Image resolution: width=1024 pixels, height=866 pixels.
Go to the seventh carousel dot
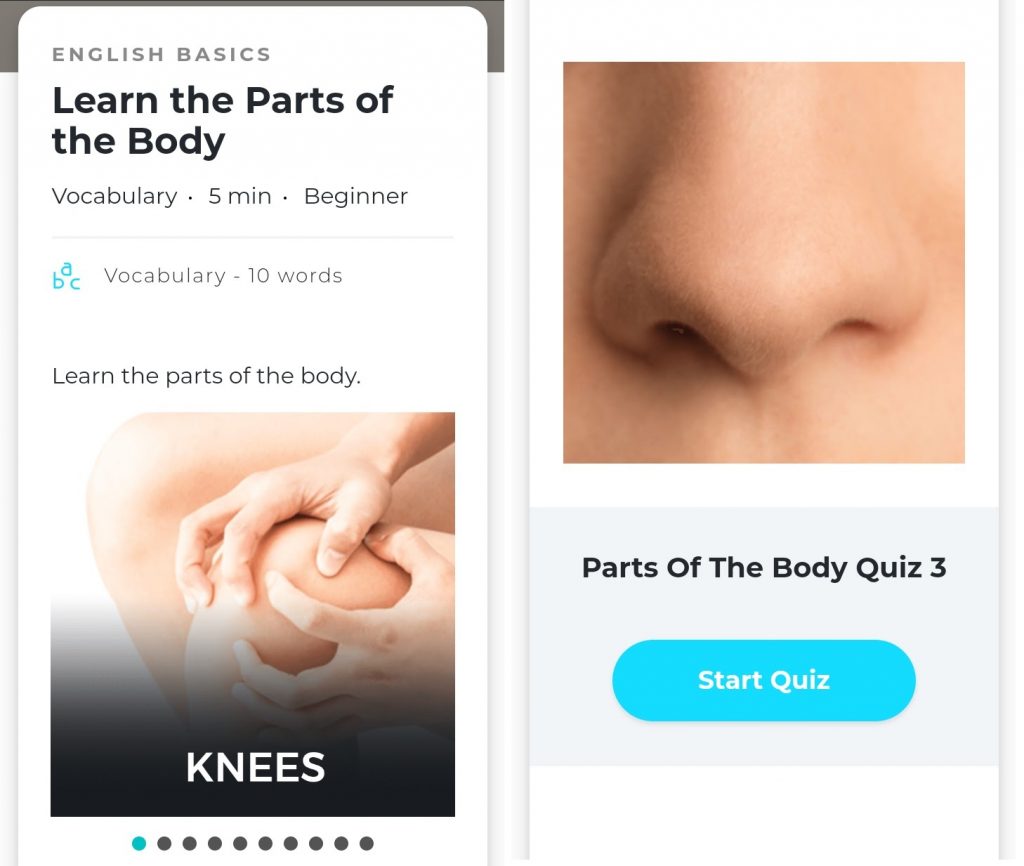(291, 843)
